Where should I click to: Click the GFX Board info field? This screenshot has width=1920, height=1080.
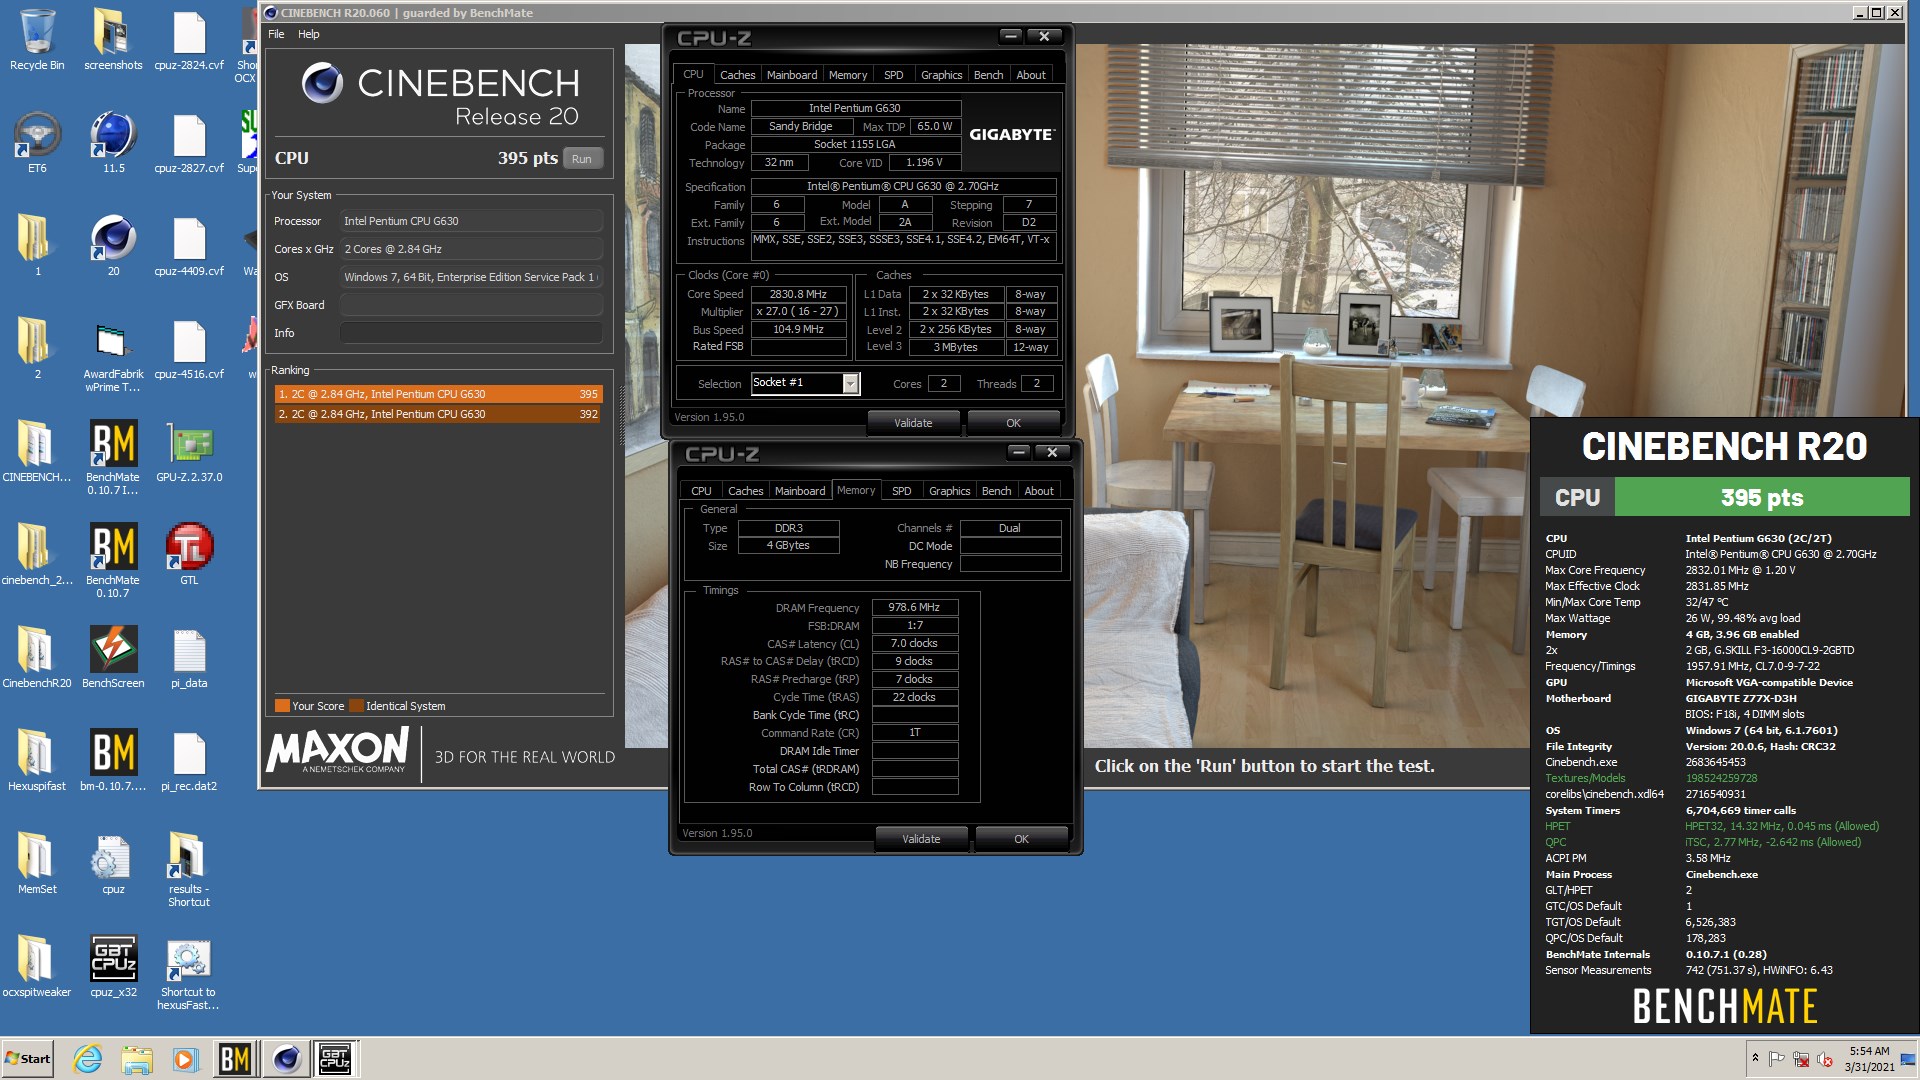click(x=471, y=305)
